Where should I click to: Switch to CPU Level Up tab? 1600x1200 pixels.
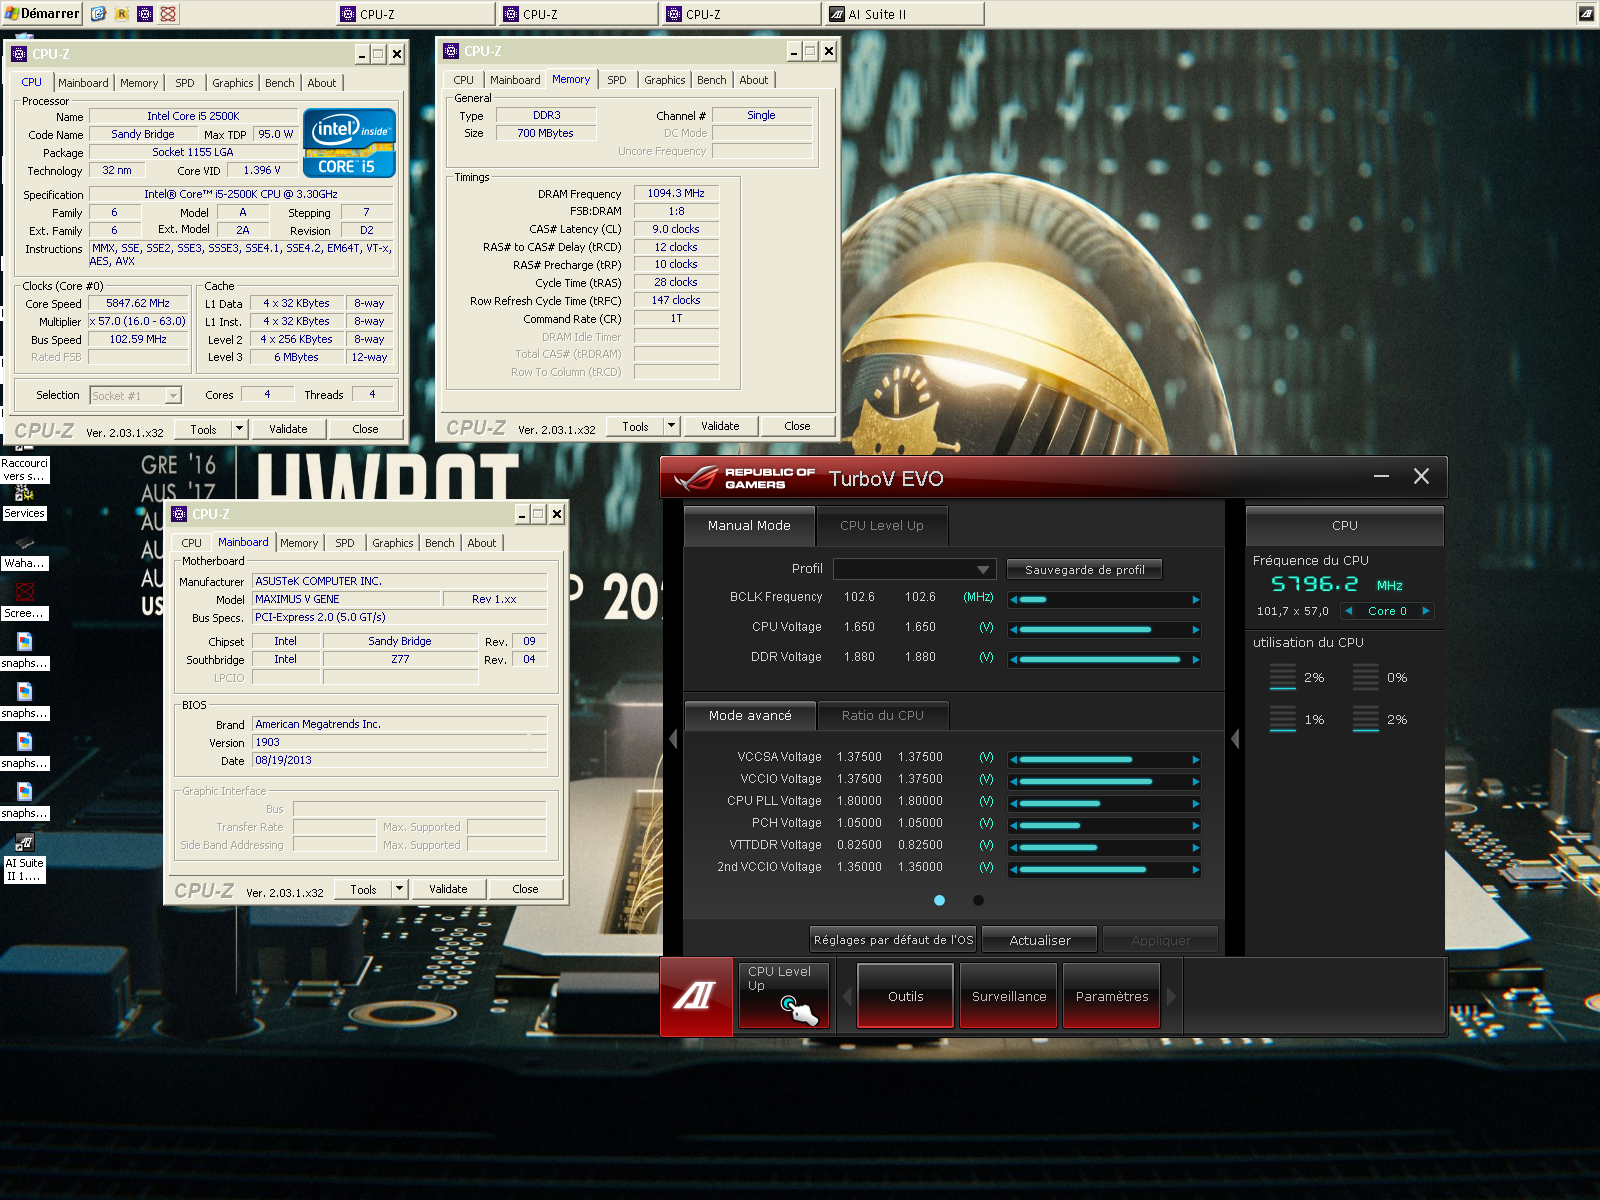click(882, 526)
